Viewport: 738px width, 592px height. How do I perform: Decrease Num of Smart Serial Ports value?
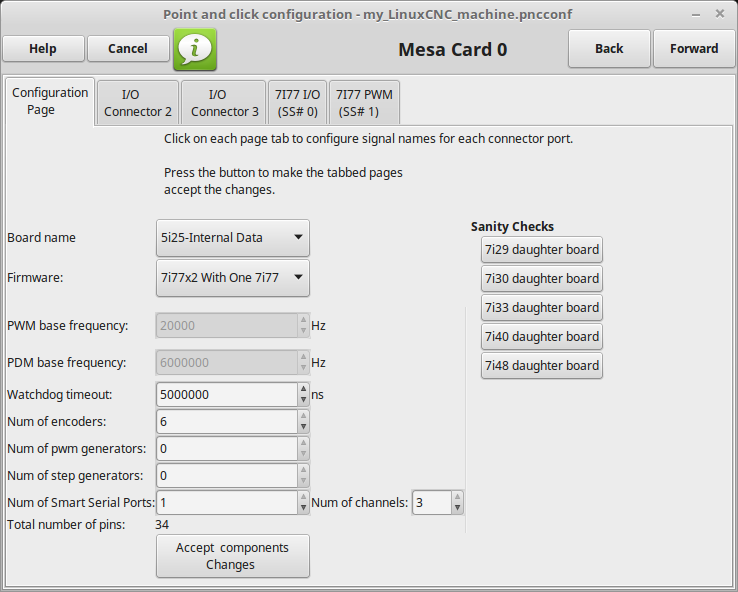tap(304, 508)
